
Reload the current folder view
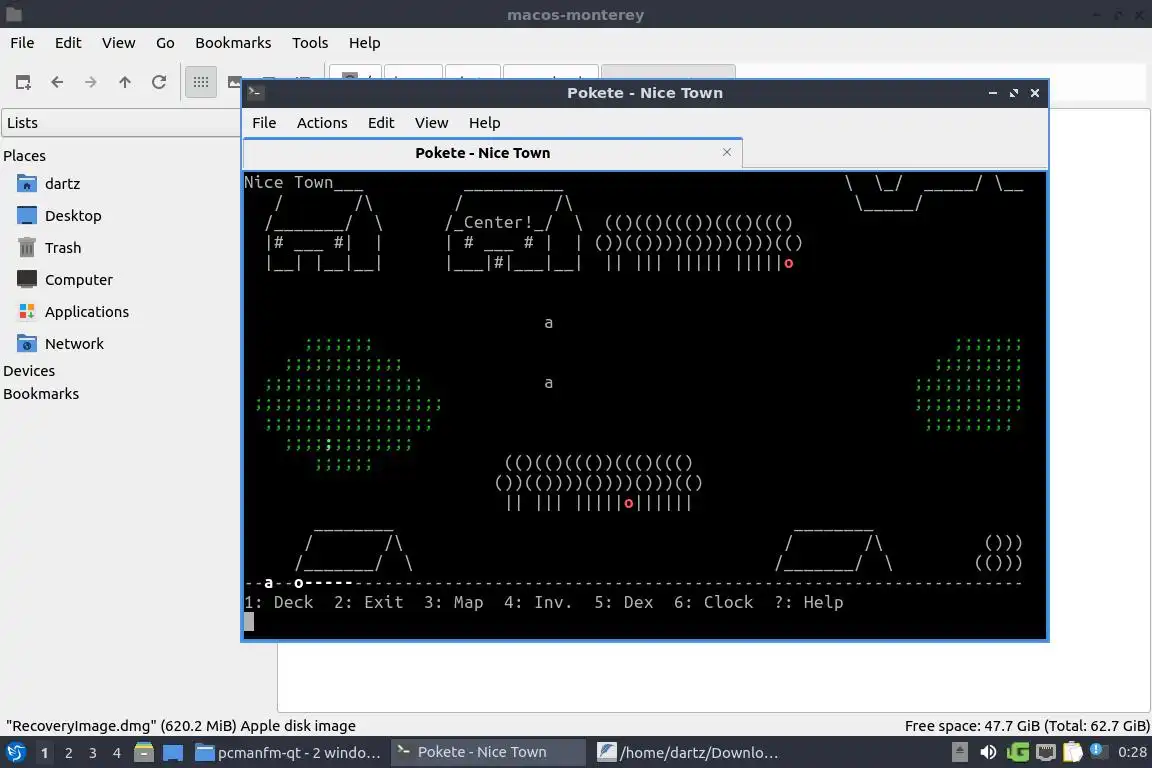159,82
